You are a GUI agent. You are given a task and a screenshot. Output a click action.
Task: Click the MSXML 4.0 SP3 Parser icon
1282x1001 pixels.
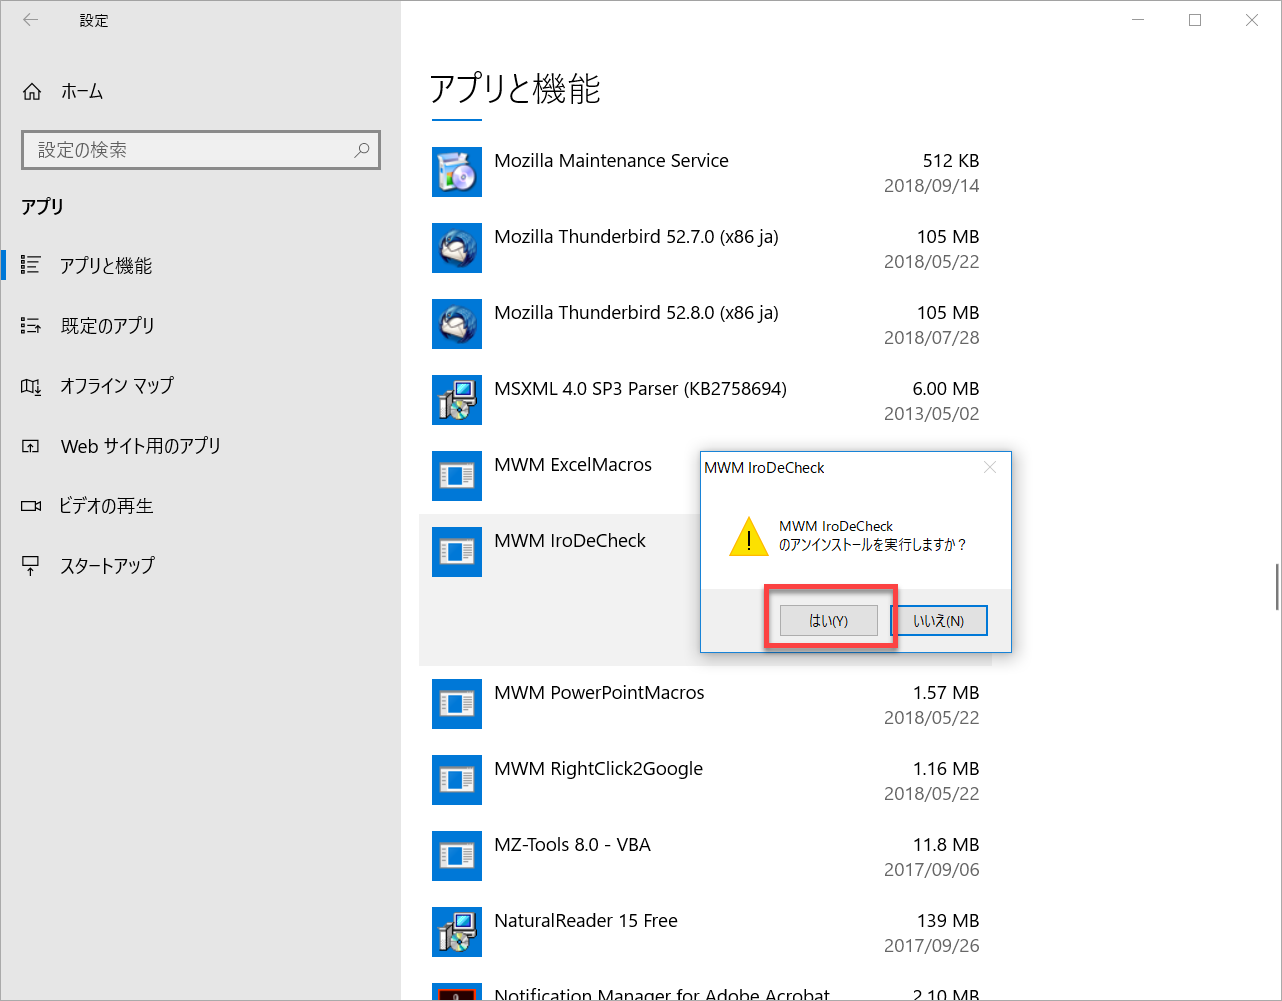[457, 400]
